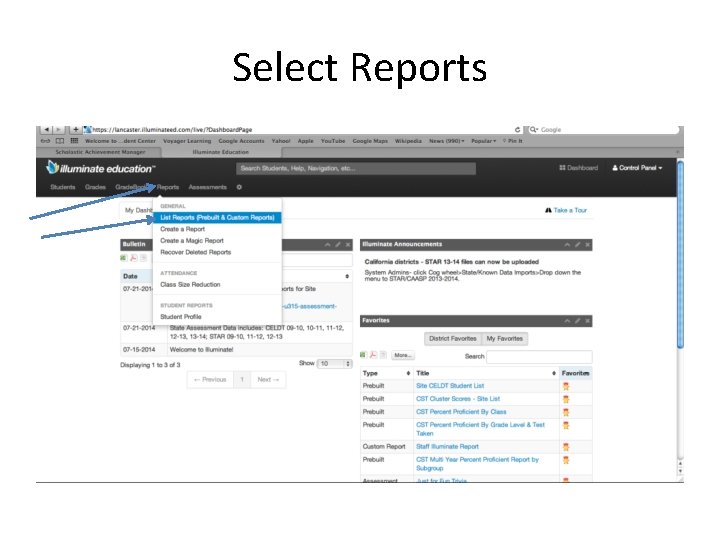Open the Students navigation menu
720x540 pixels.
(x=62, y=187)
